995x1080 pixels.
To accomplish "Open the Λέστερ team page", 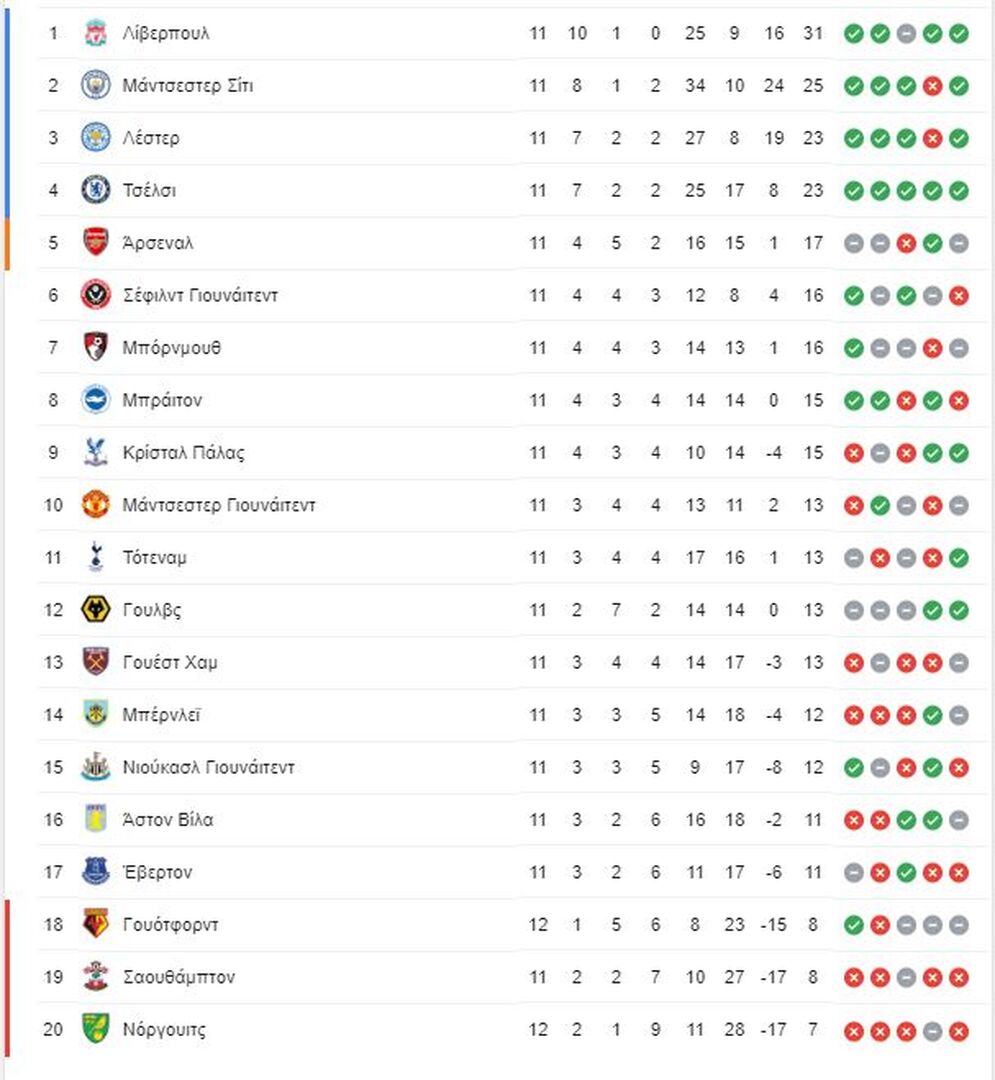I will (x=151, y=138).
